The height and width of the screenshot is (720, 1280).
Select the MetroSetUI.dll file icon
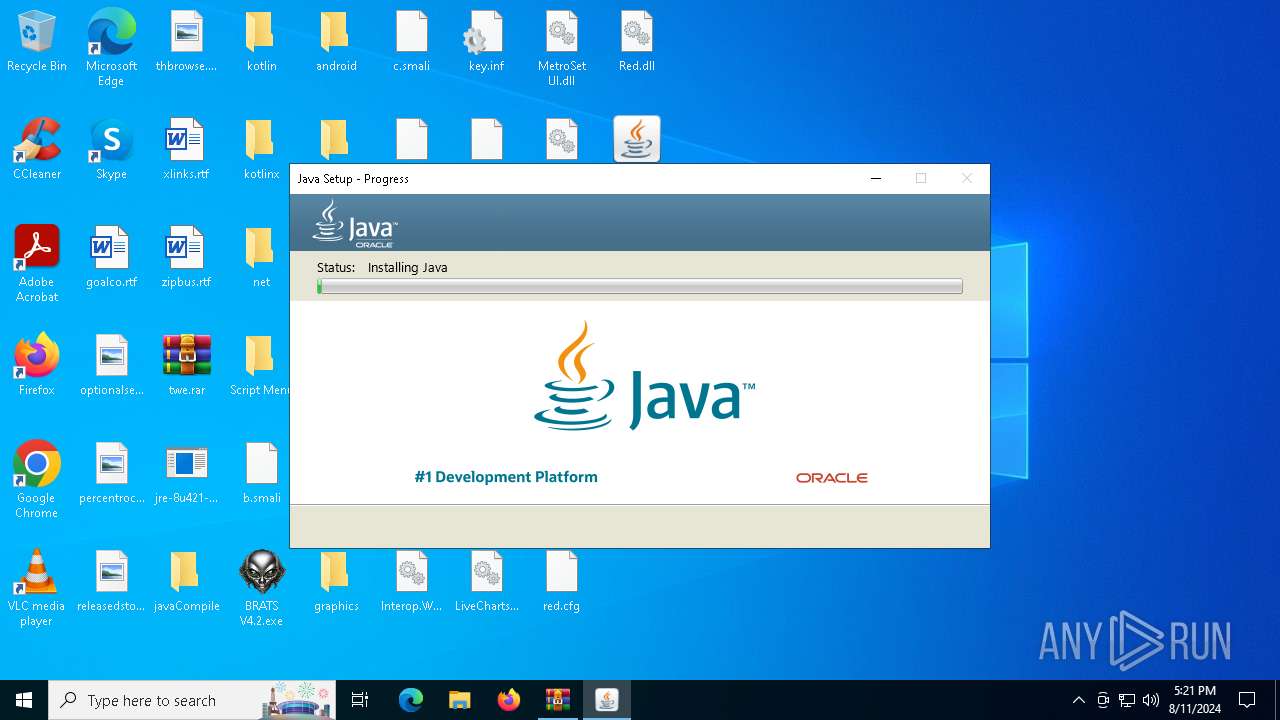tap(561, 48)
